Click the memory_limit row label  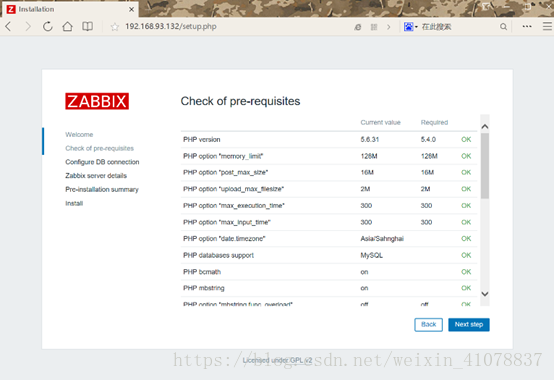[x=223, y=156]
